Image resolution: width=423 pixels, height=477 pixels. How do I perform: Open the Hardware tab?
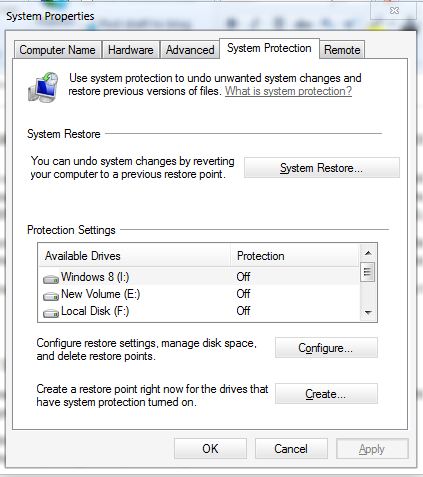pyautogui.click(x=131, y=50)
